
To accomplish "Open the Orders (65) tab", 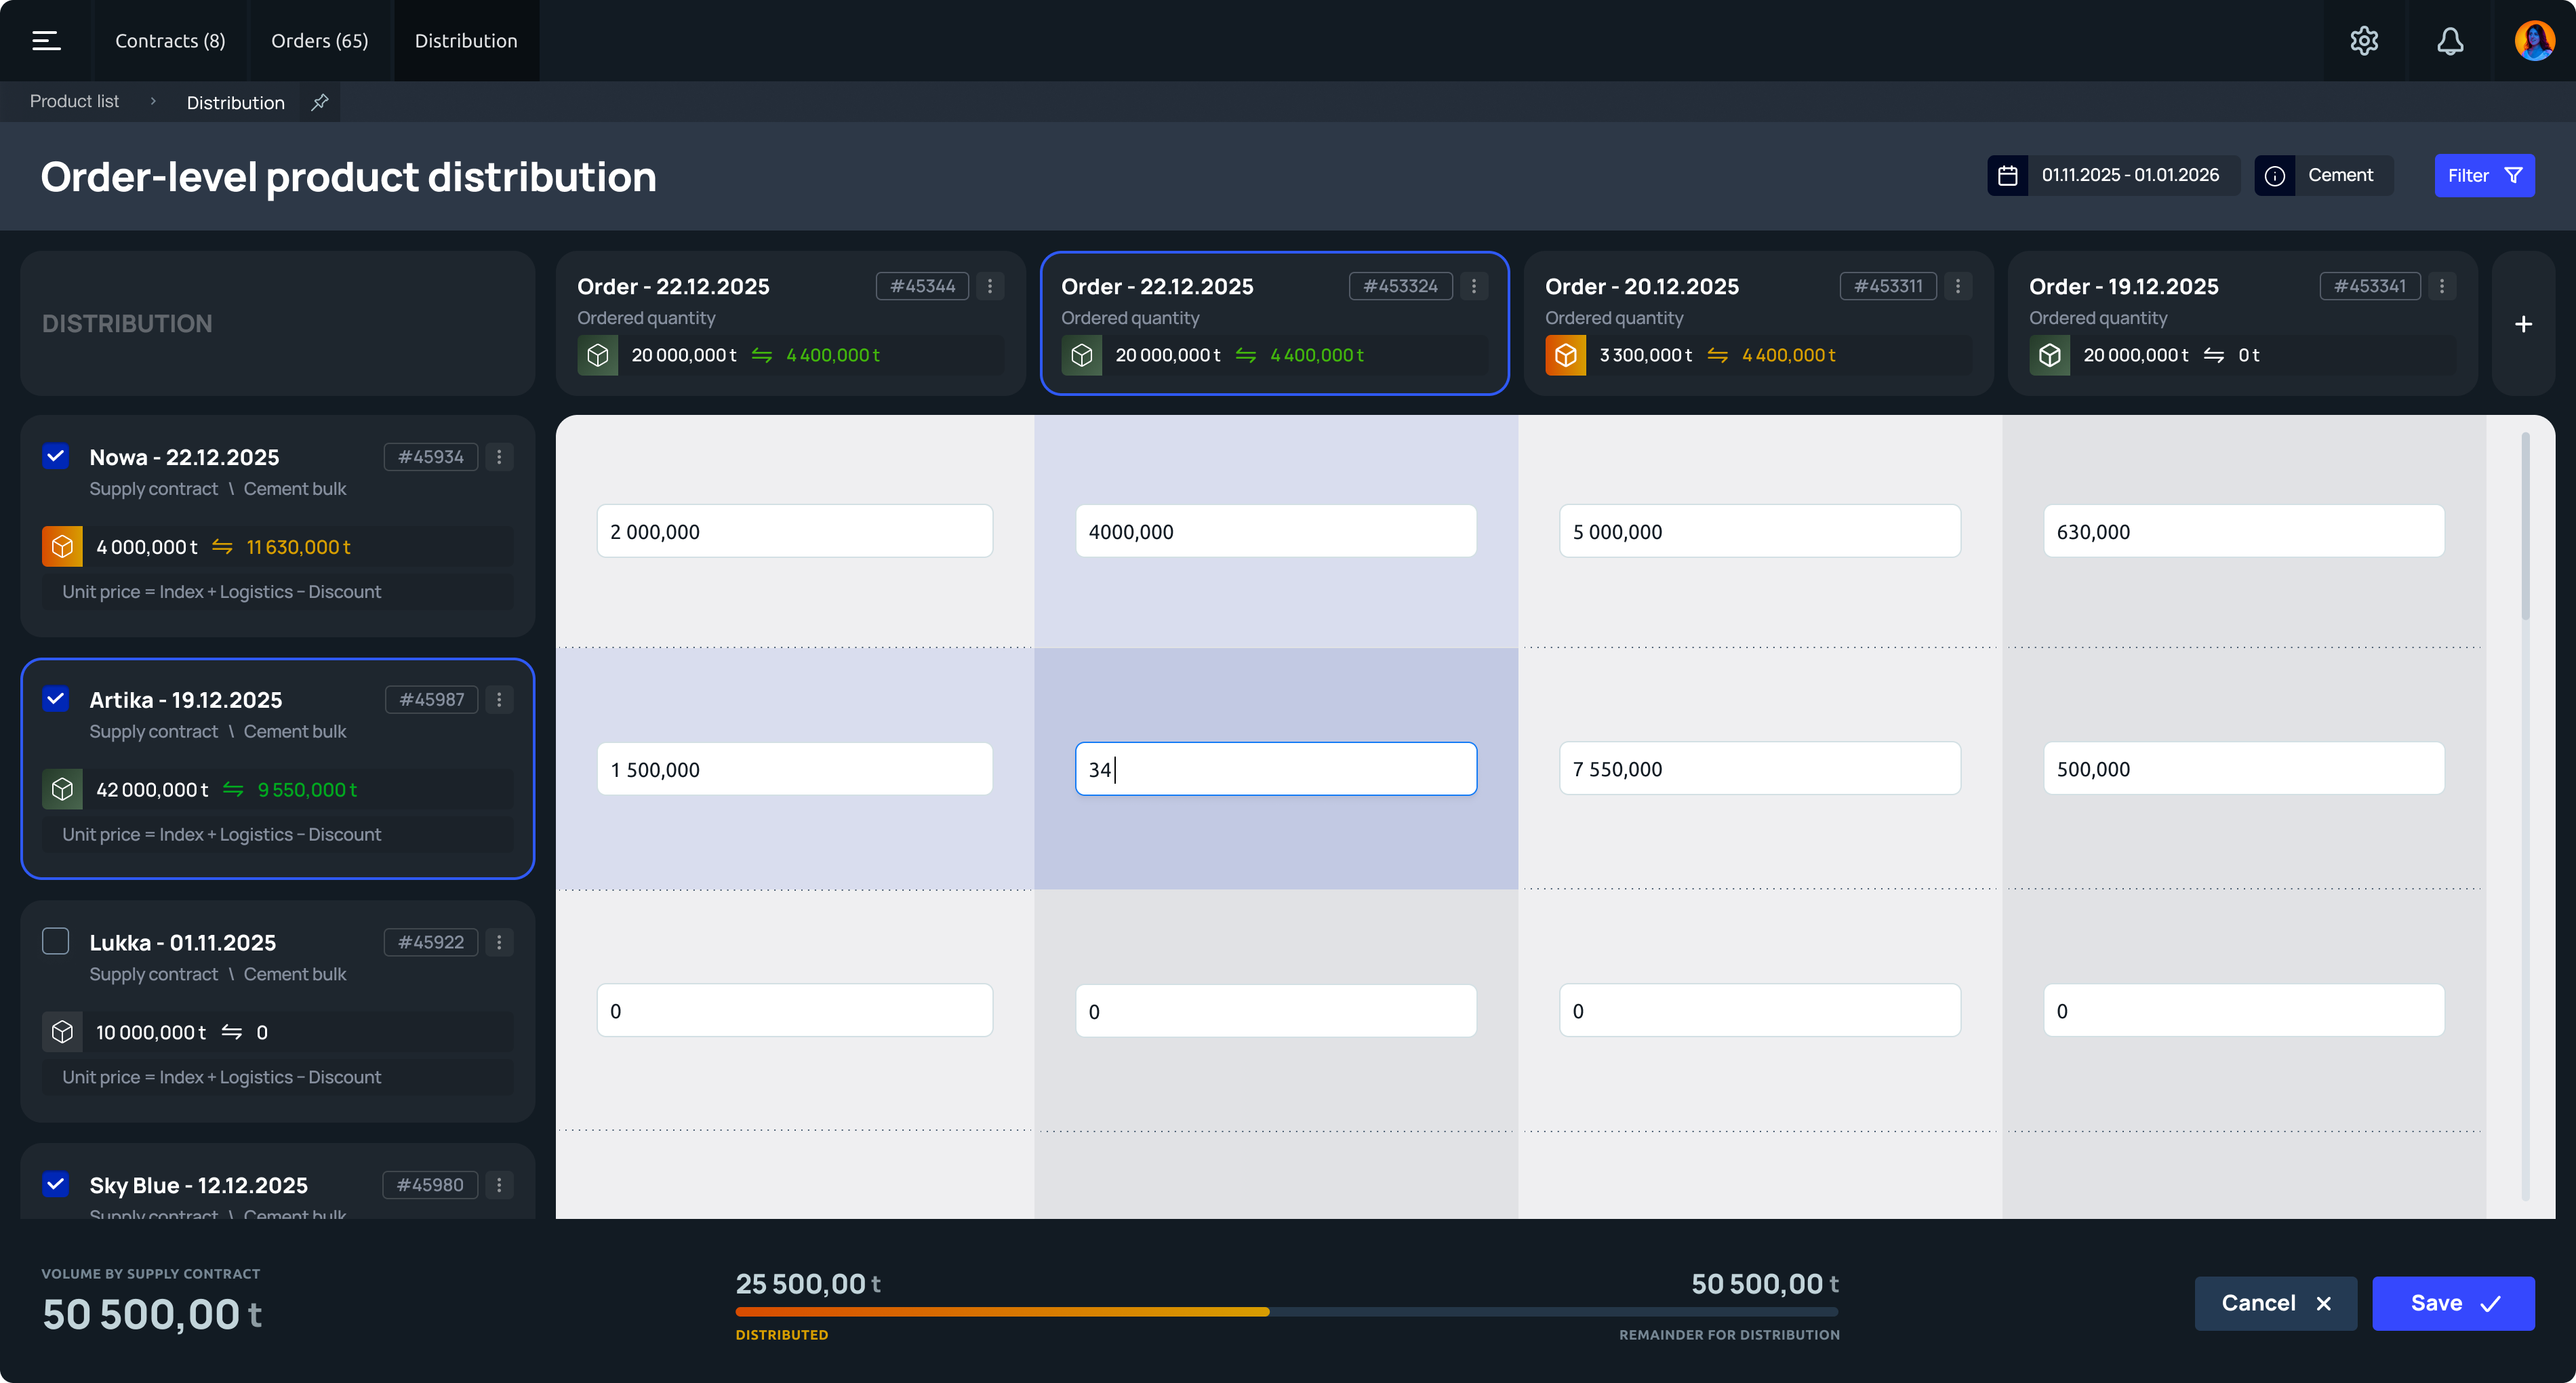I will [x=320, y=41].
